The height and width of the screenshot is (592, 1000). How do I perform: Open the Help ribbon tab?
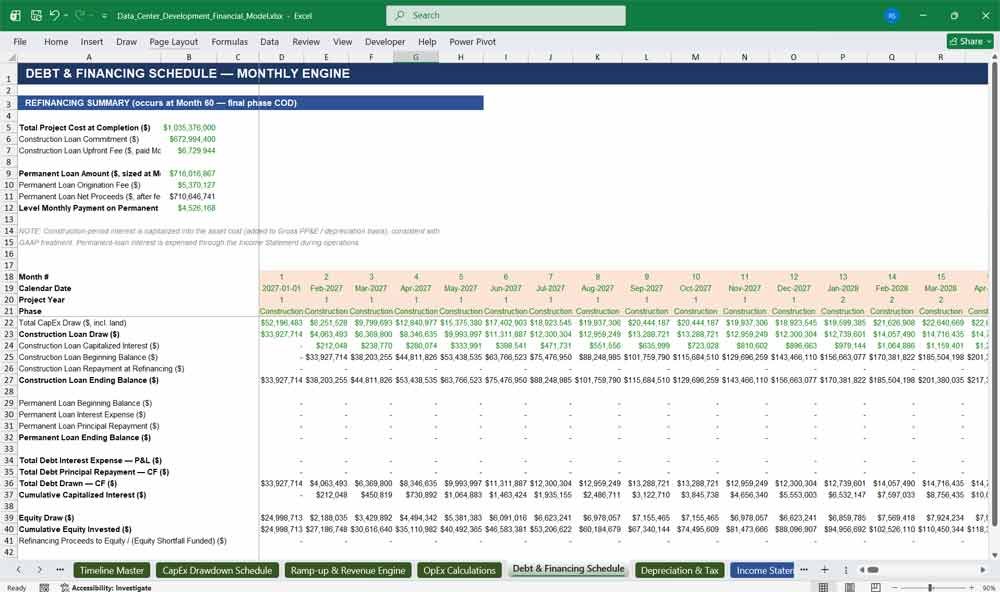(x=427, y=41)
